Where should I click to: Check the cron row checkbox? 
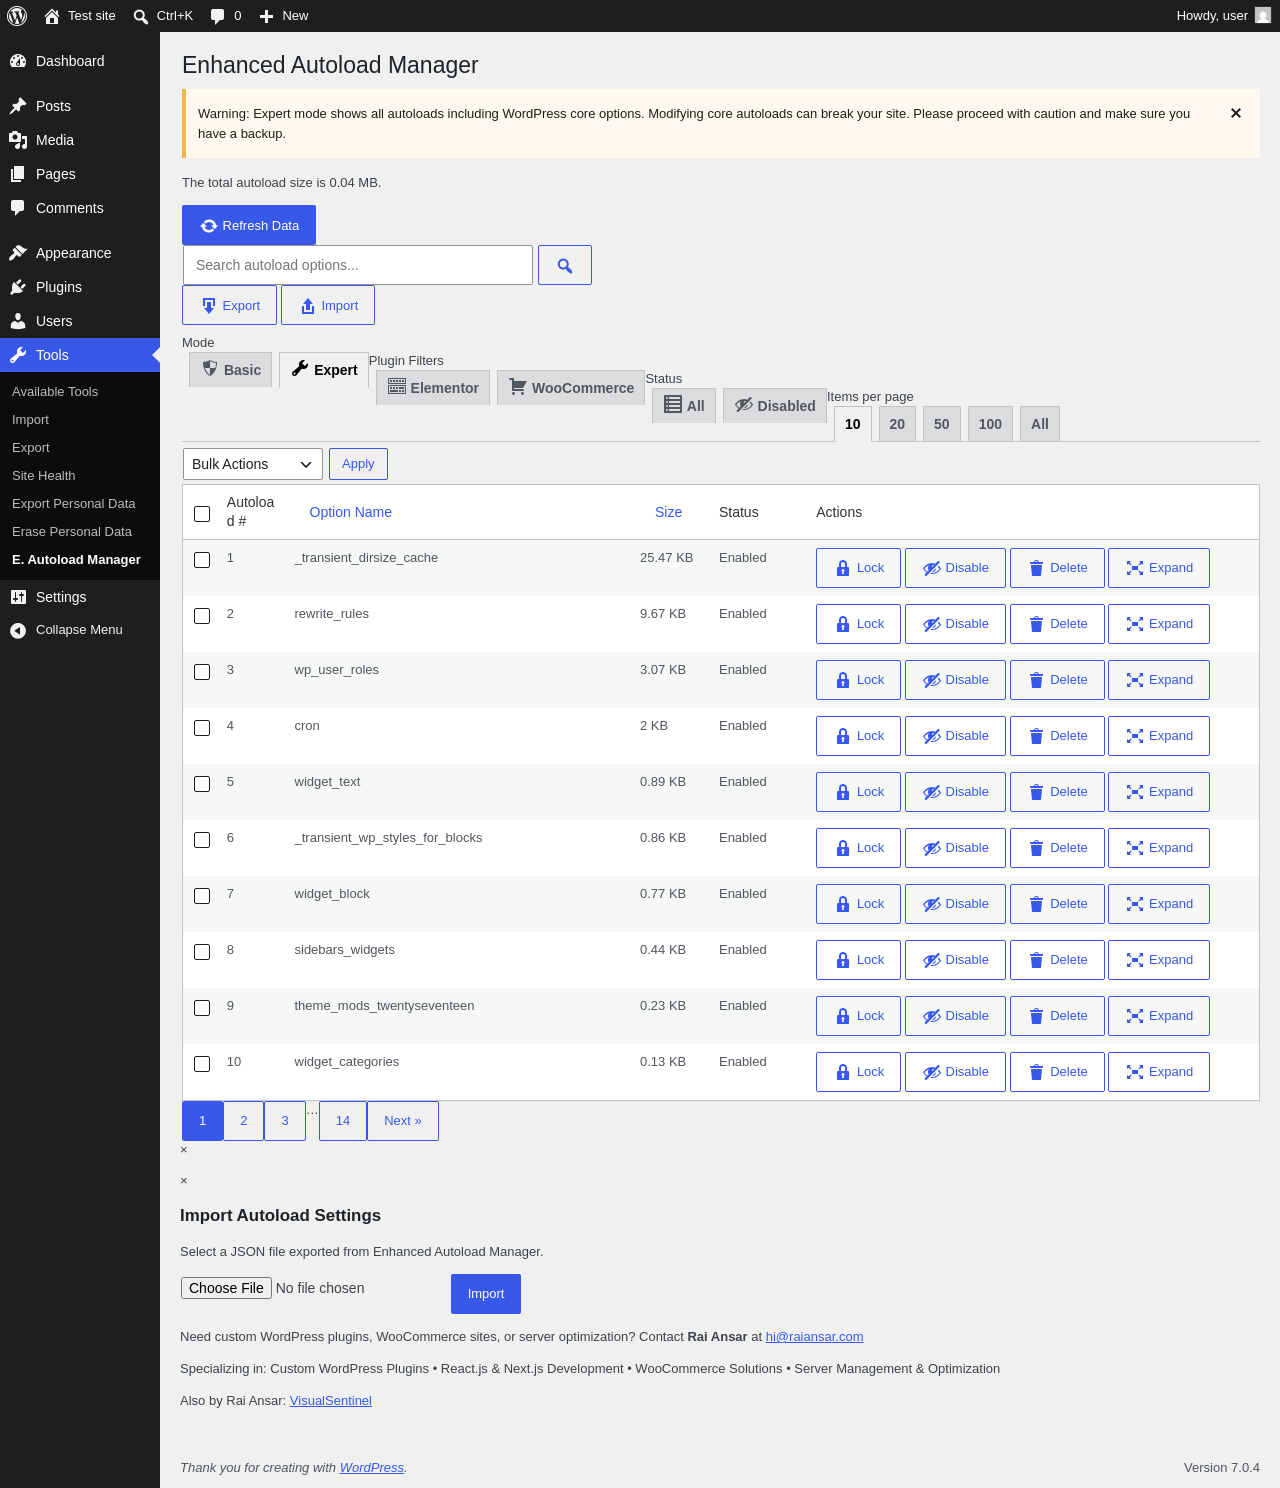[x=202, y=728]
